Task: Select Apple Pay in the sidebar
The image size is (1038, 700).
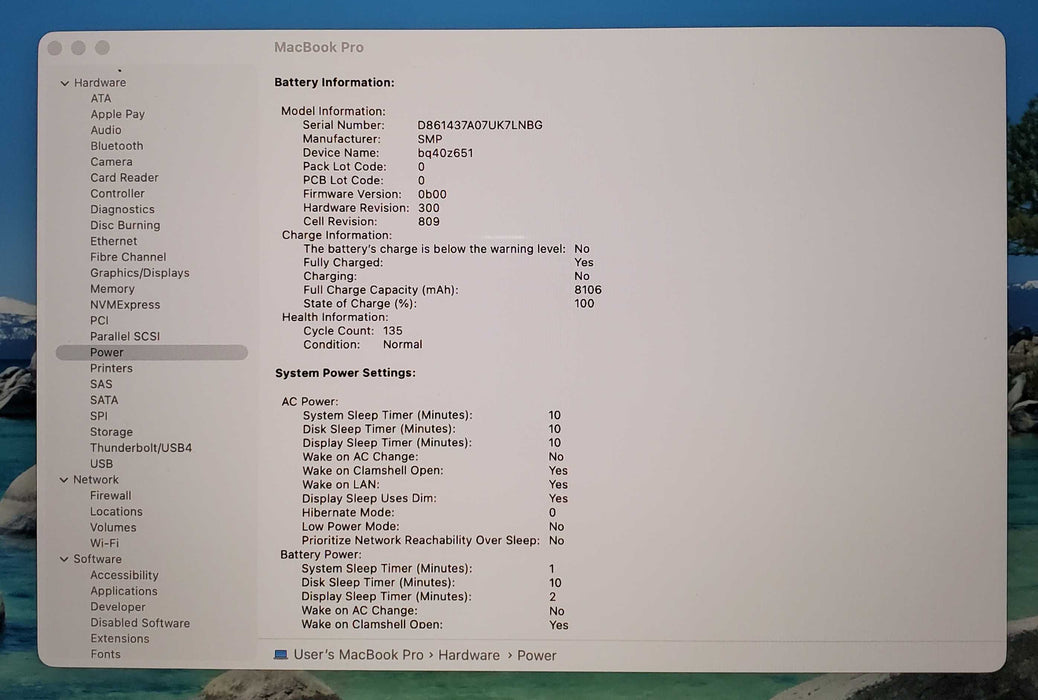Action: [117, 114]
